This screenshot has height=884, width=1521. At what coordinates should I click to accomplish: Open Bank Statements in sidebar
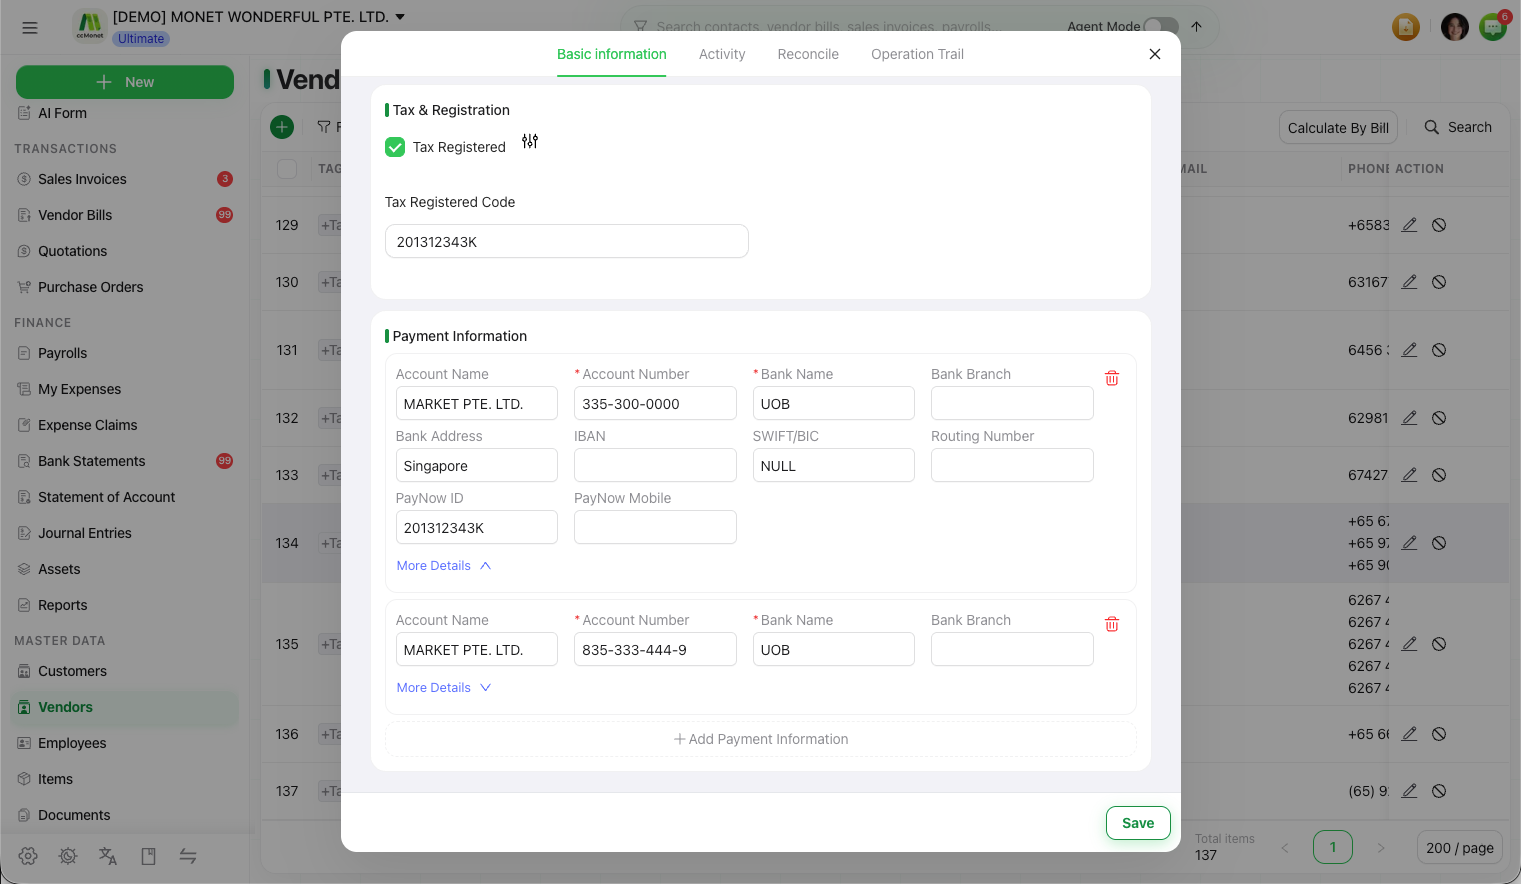125,461
